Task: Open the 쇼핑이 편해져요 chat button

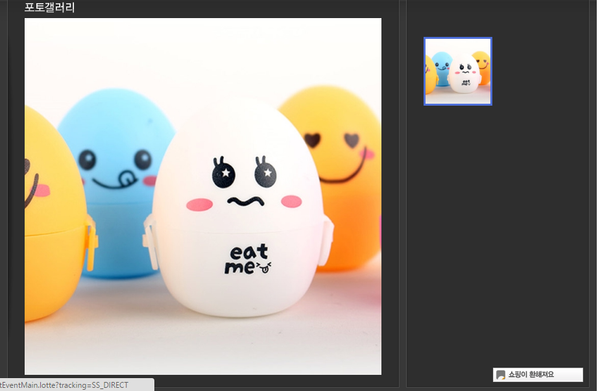Action: pyautogui.click(x=538, y=375)
